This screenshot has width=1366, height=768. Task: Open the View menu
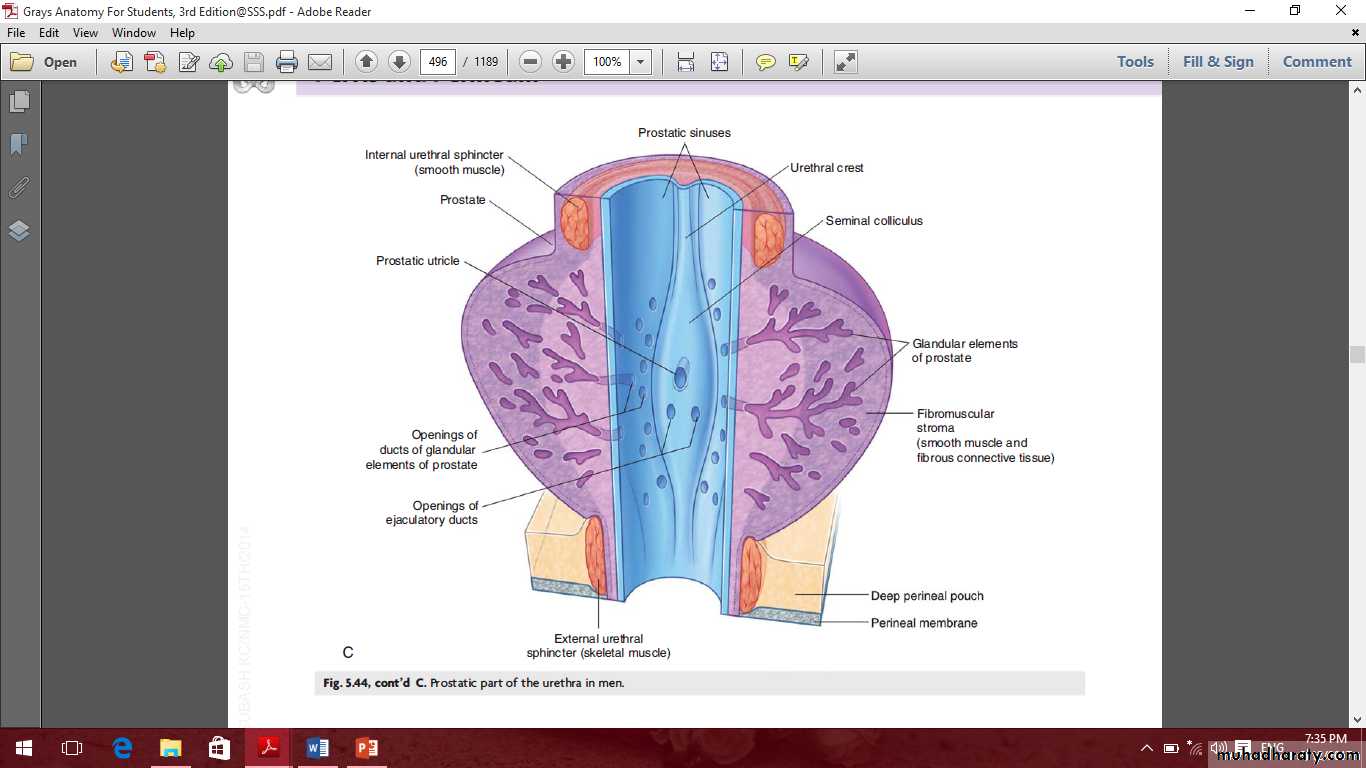point(85,33)
